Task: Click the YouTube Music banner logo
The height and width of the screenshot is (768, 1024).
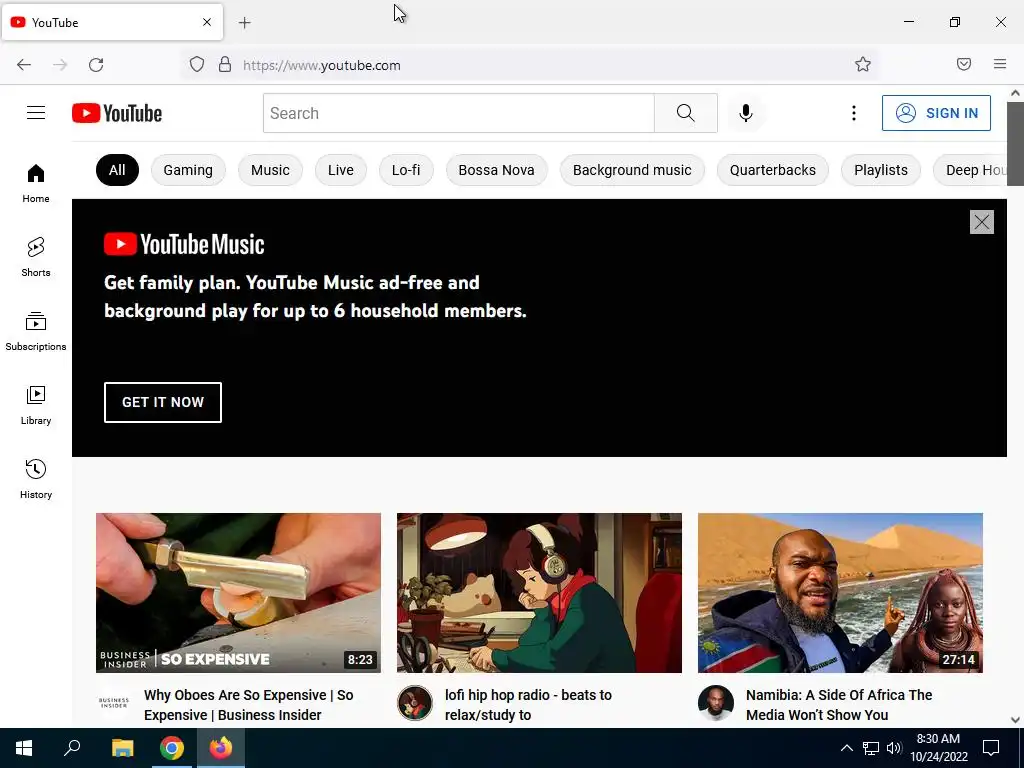Action: click(x=184, y=244)
